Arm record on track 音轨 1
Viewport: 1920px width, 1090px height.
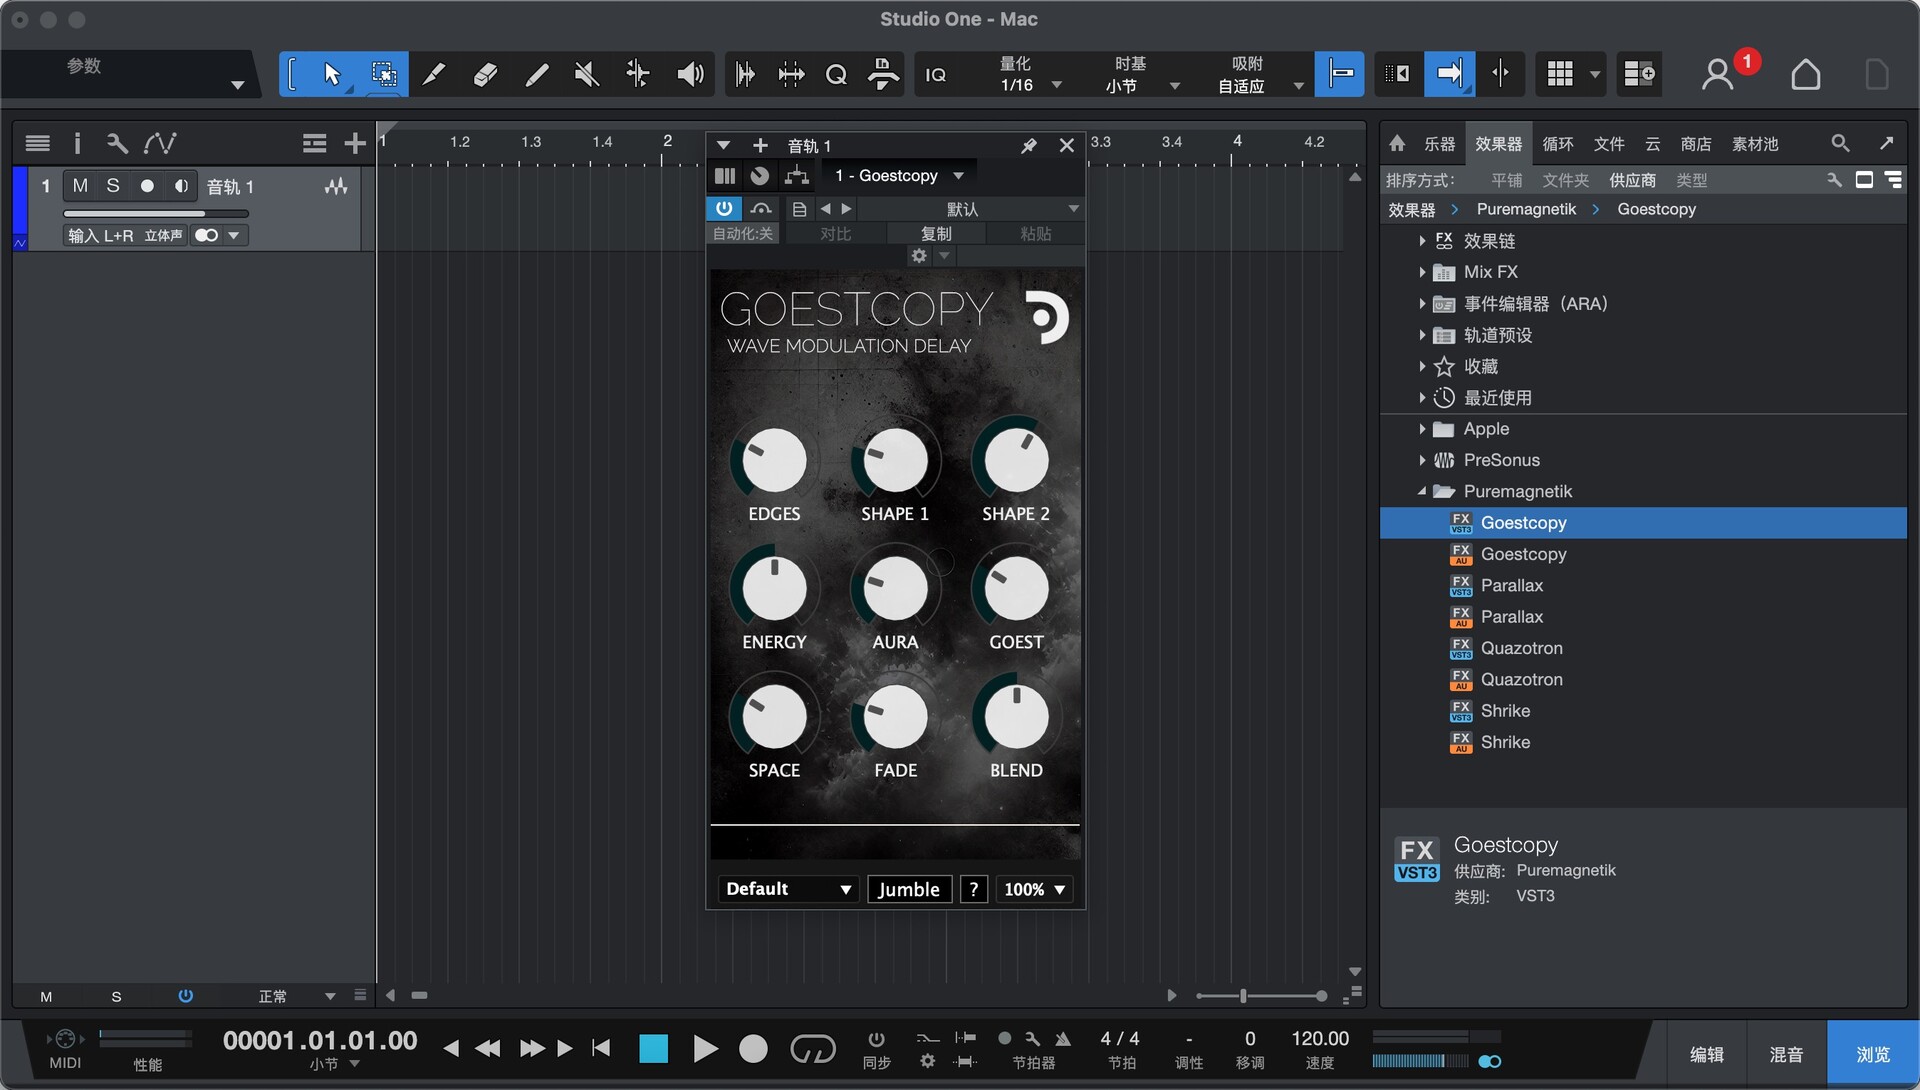point(147,186)
